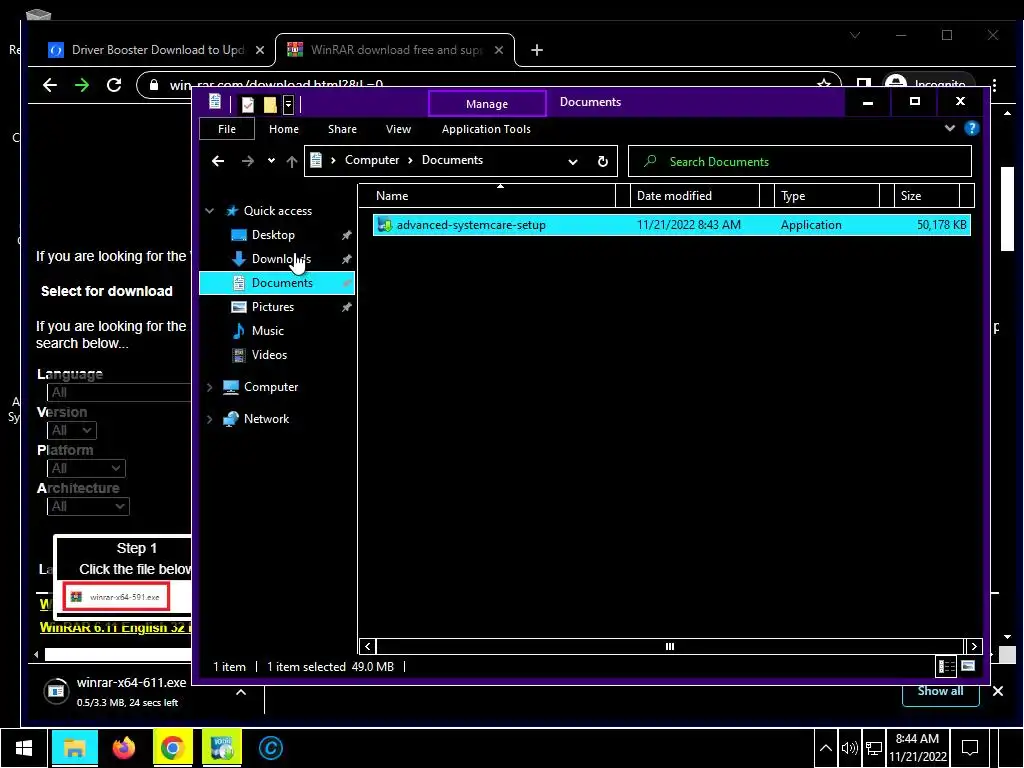Switch to Large icons view in status bar
The width and height of the screenshot is (1024, 768).
point(968,666)
